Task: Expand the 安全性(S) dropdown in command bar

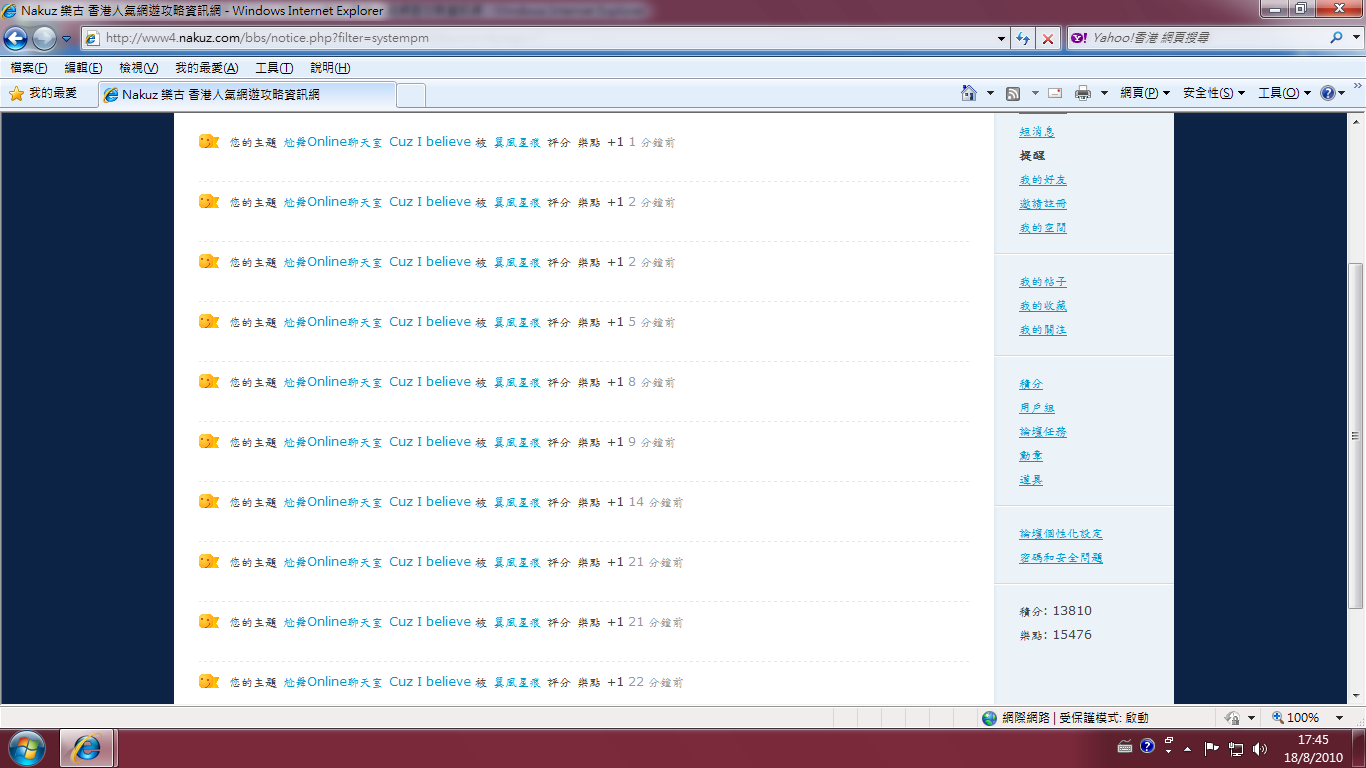Action: [x=1213, y=93]
